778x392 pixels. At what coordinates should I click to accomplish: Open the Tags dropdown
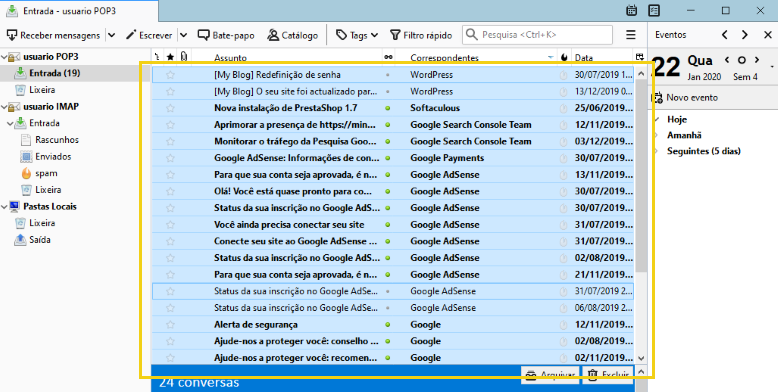click(357, 35)
